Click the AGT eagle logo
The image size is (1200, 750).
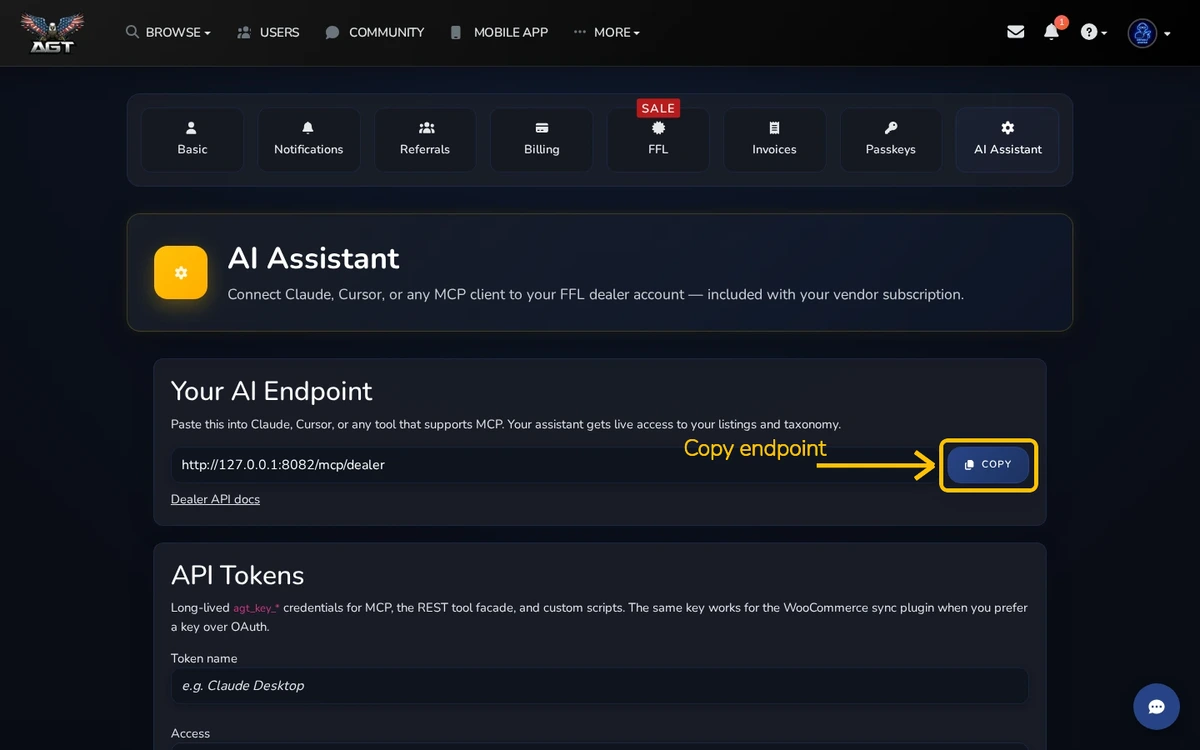(52, 32)
